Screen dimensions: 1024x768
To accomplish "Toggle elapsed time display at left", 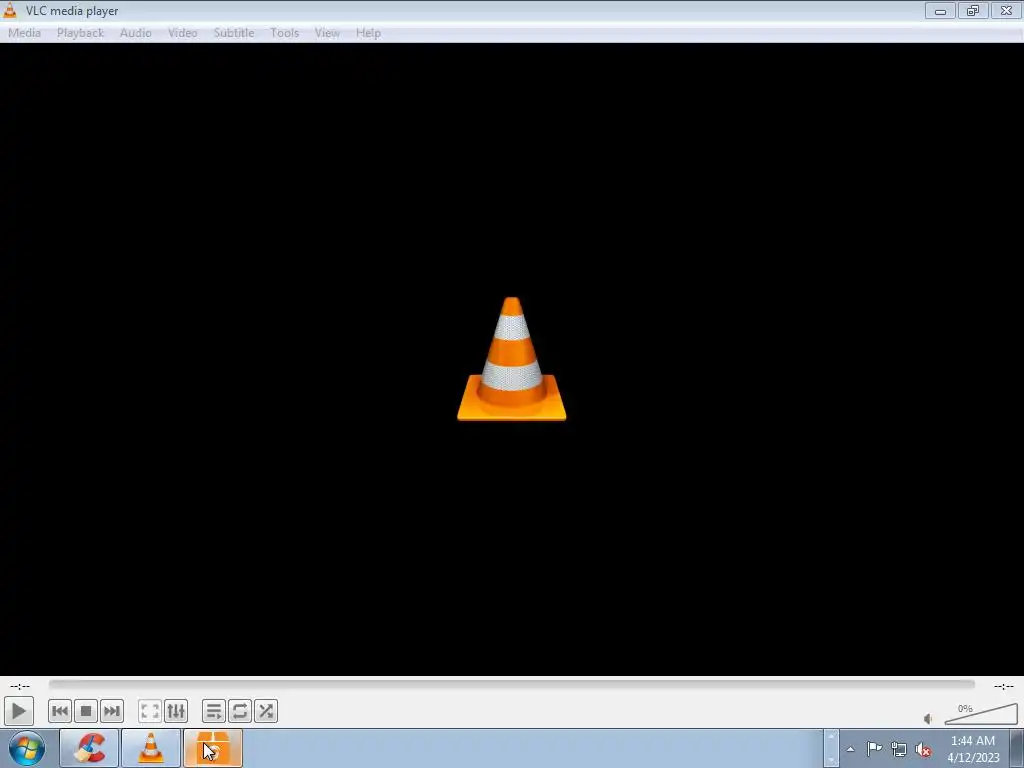I will 20,686.
